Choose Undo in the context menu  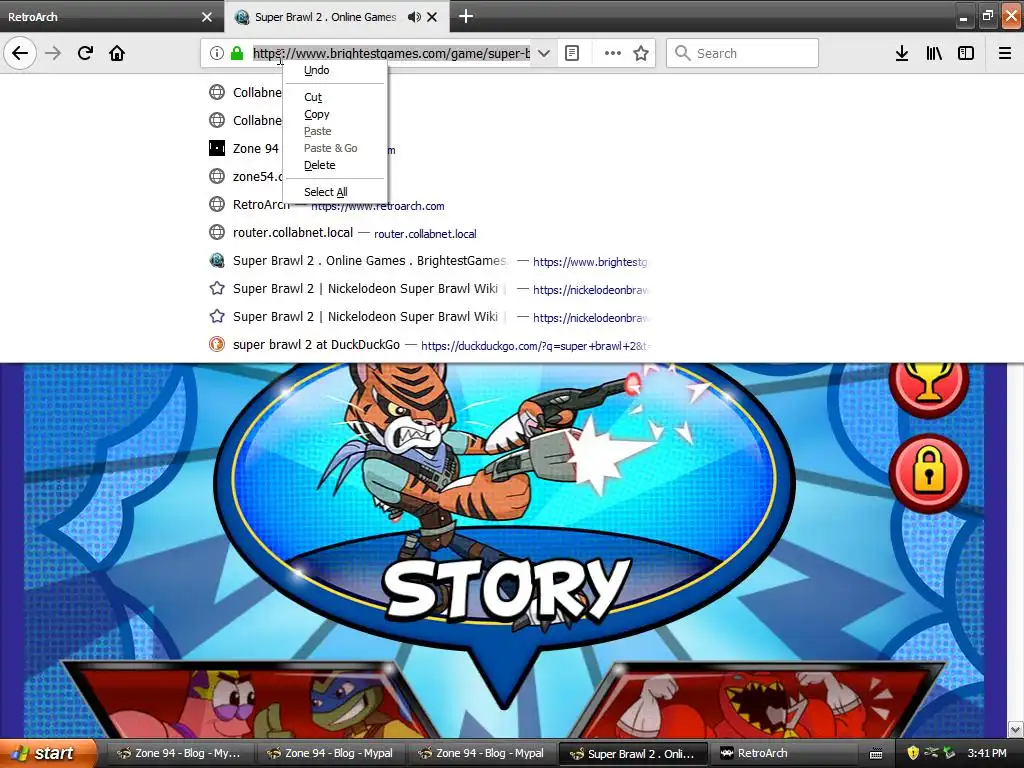click(x=336, y=70)
